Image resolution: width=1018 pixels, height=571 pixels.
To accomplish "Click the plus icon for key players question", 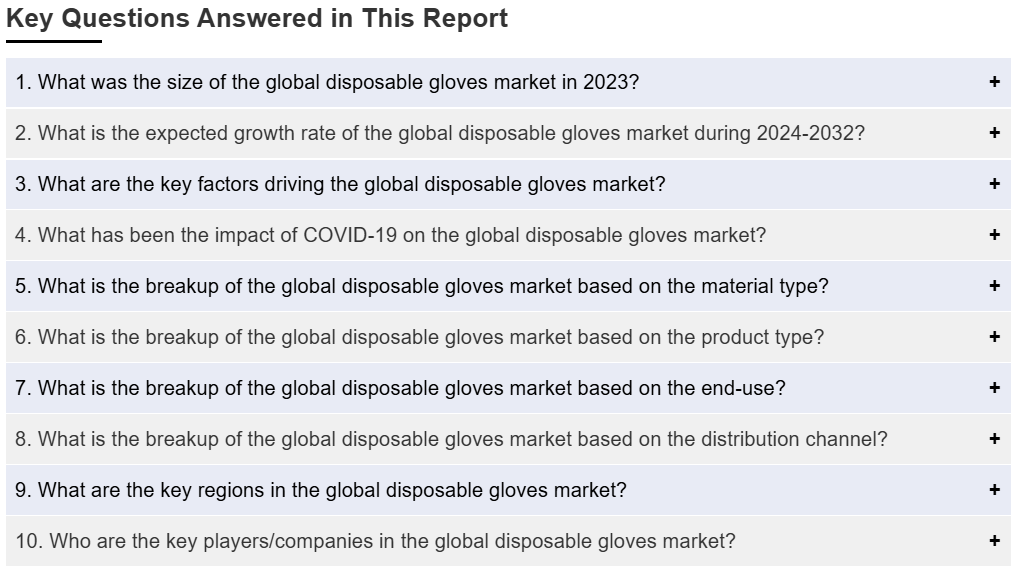I will pos(994,540).
